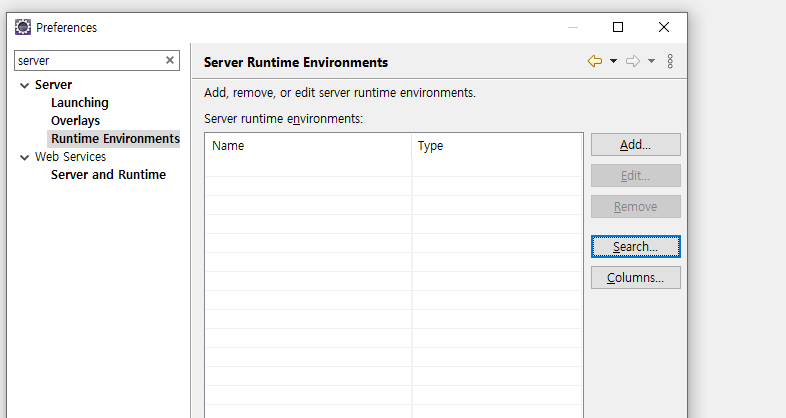Close the Preferences dialog

click(664, 27)
